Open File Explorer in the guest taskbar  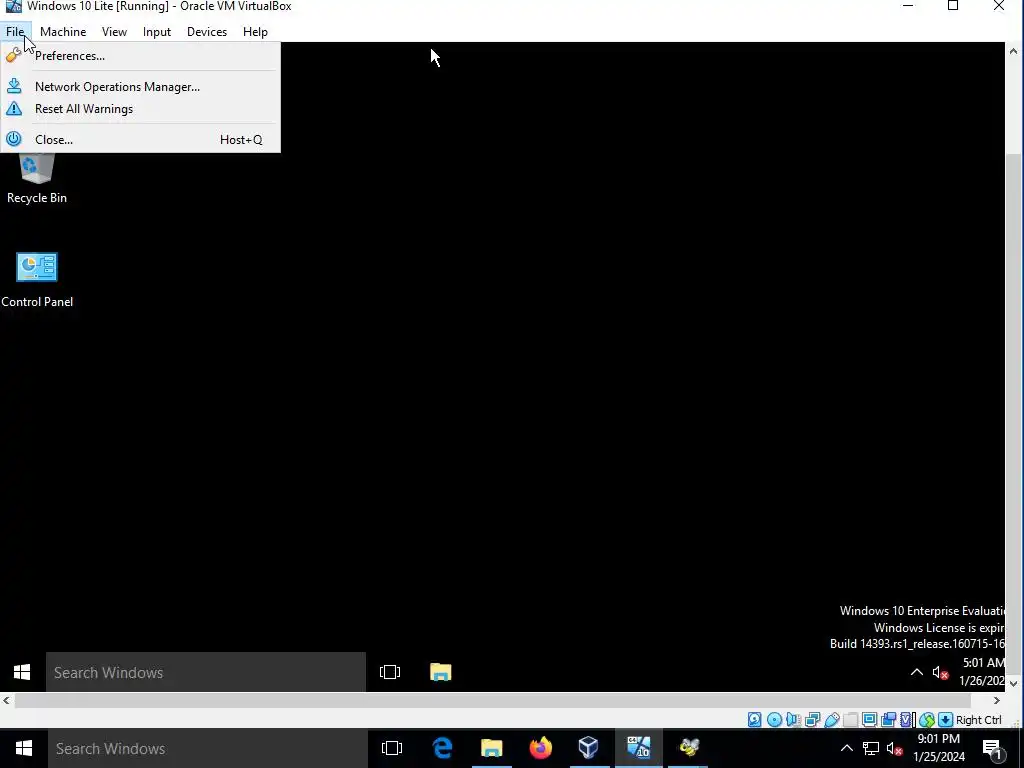pos(441,672)
